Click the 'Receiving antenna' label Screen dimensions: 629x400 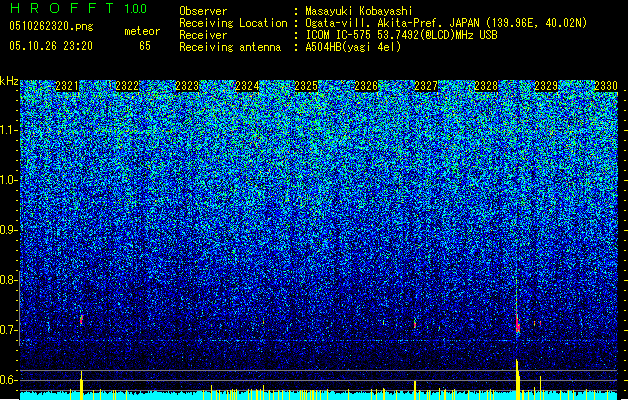tap(230, 47)
